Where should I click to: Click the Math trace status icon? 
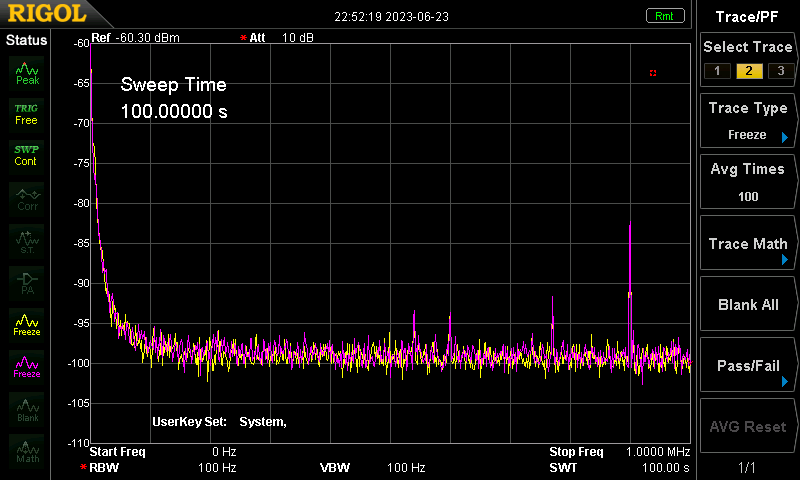point(27,451)
